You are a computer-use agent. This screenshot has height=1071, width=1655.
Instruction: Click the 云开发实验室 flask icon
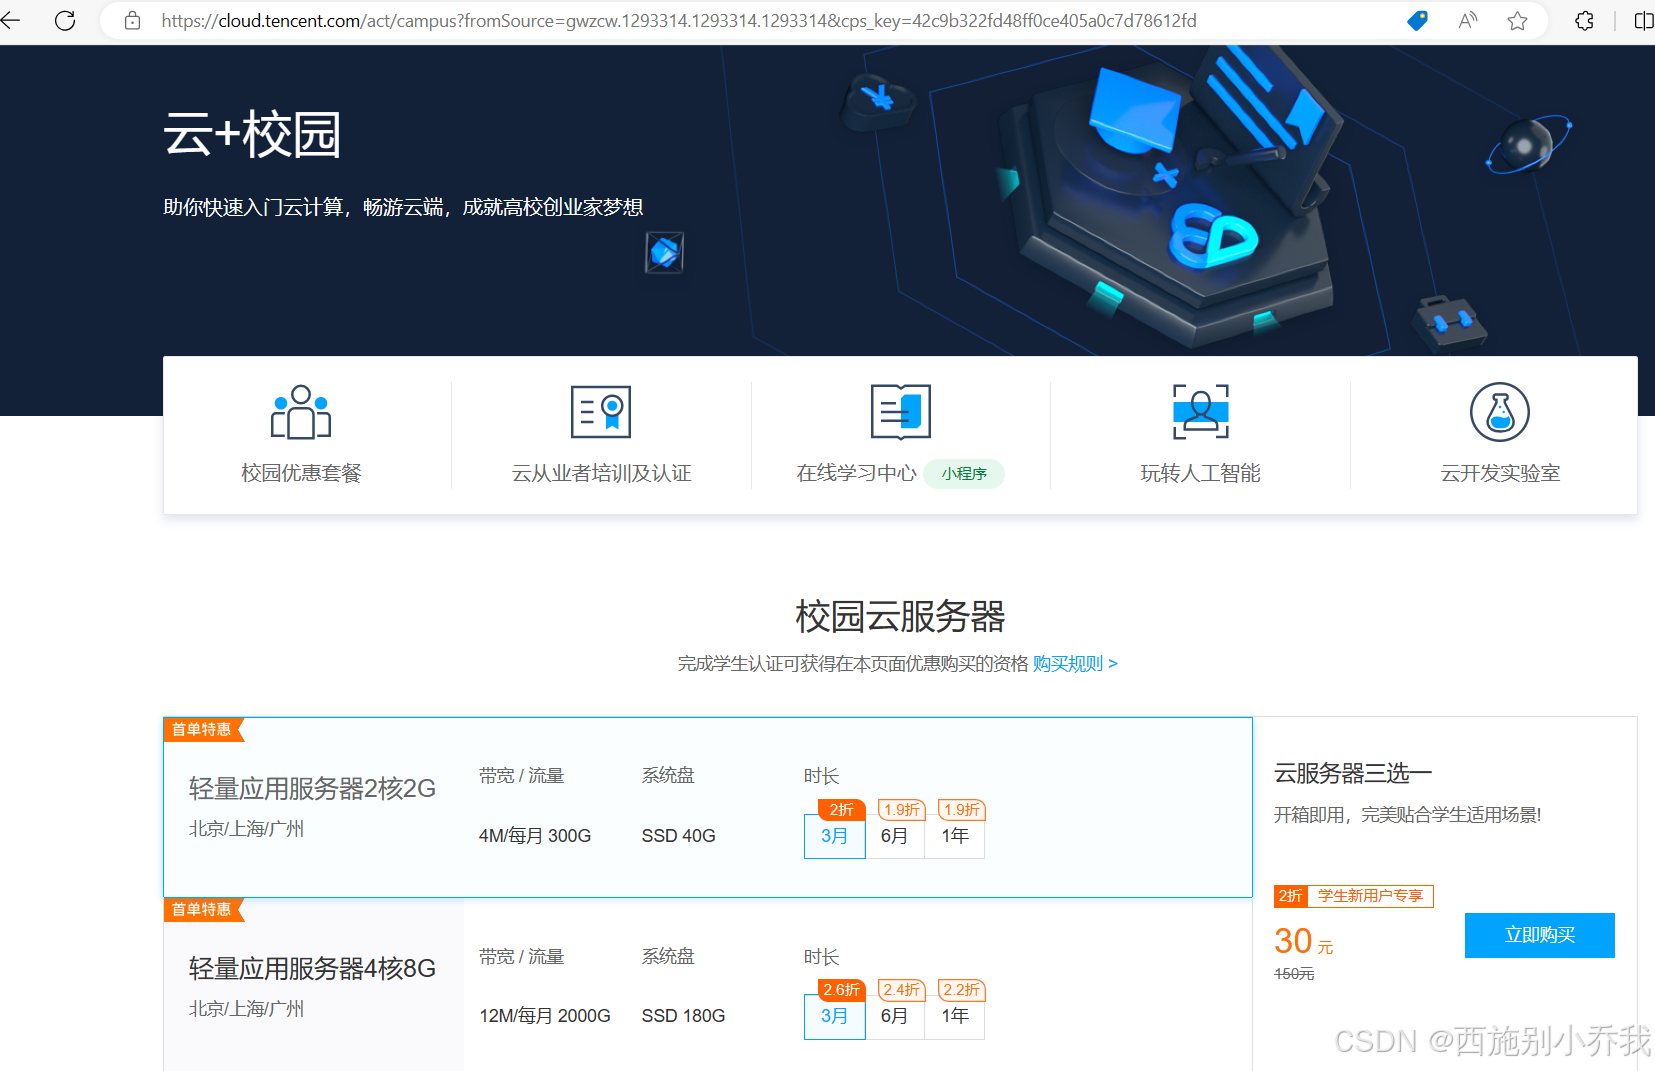[1500, 412]
